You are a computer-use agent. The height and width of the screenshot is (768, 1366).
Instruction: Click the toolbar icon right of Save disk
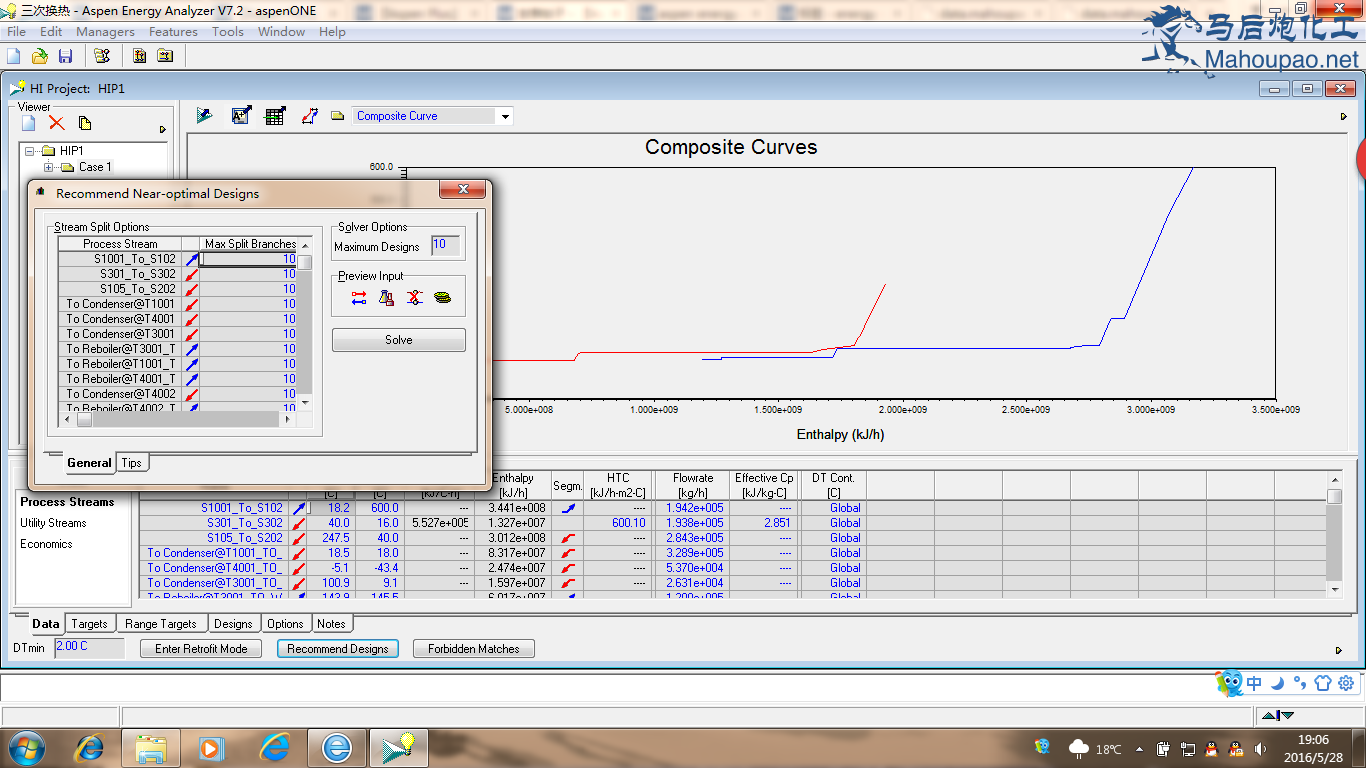point(103,56)
